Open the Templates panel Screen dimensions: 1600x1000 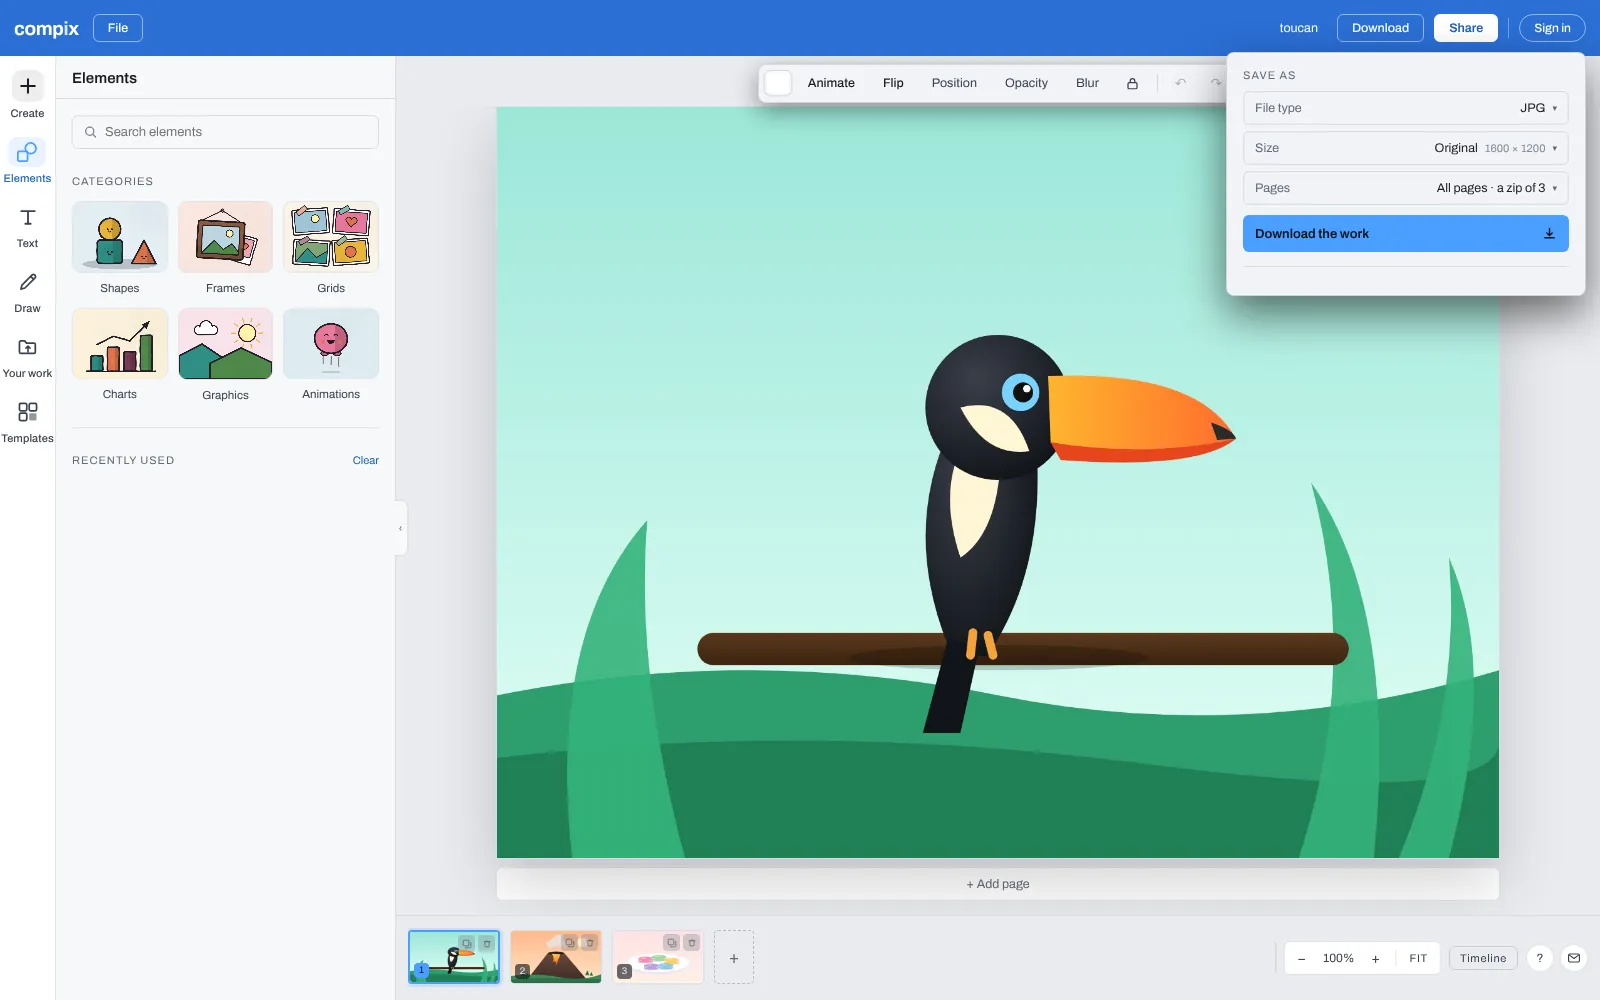(27, 422)
